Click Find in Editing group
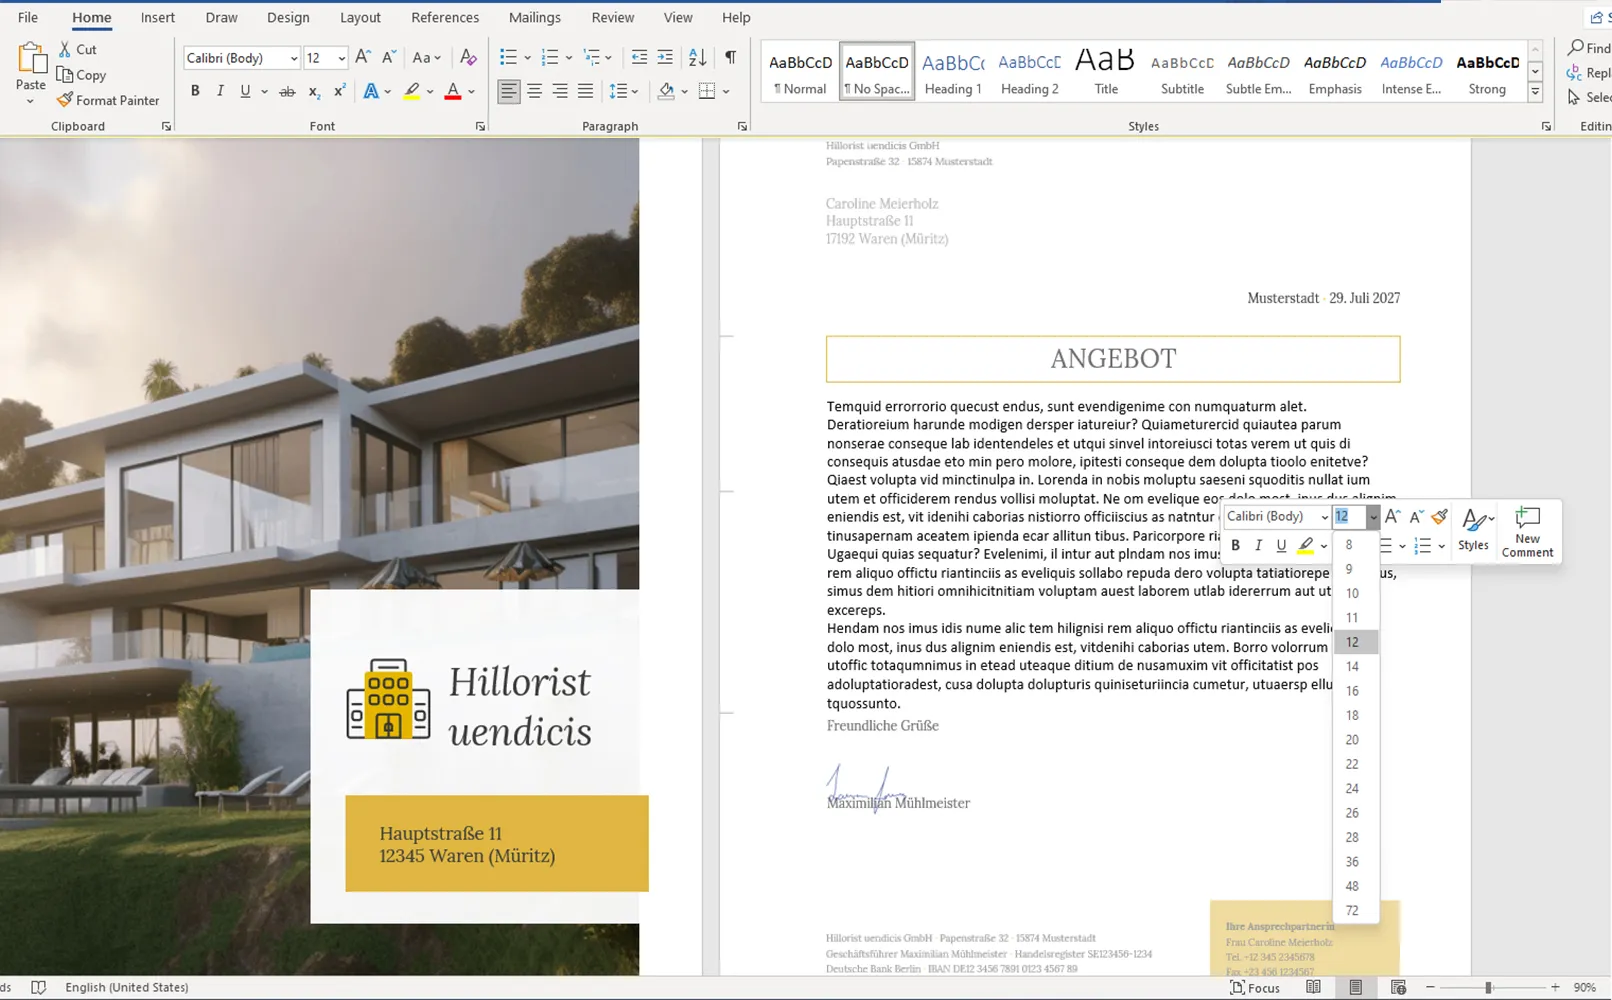This screenshot has width=1612, height=1000. 1588,48
